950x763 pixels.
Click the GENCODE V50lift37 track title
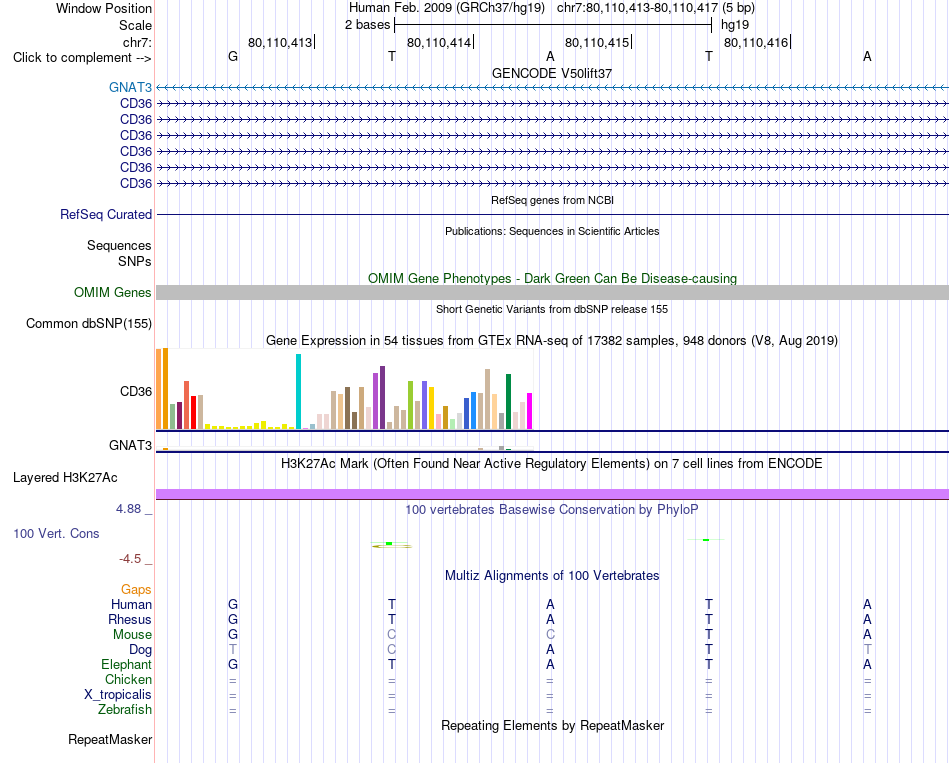(552, 73)
